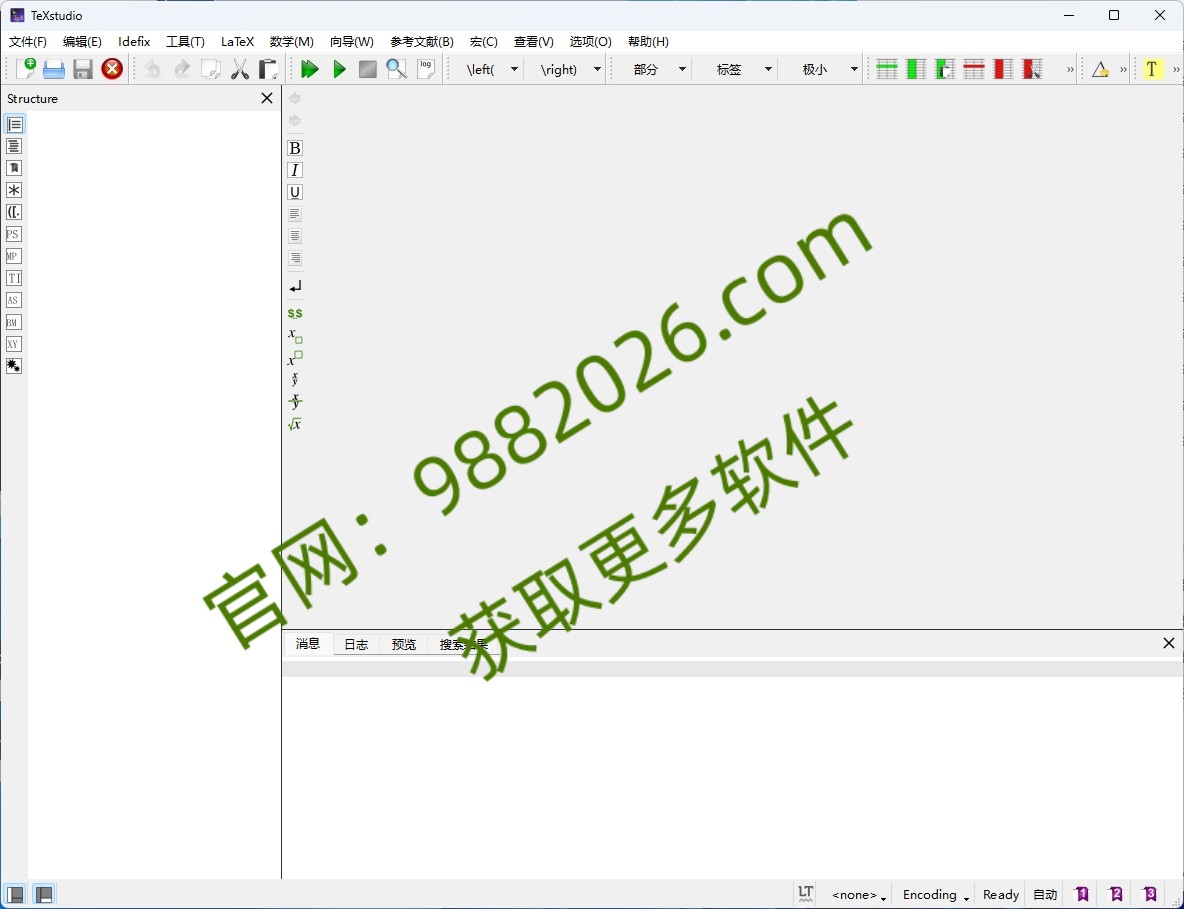Click the Bold B icon
1184x909 pixels.
click(x=295, y=148)
